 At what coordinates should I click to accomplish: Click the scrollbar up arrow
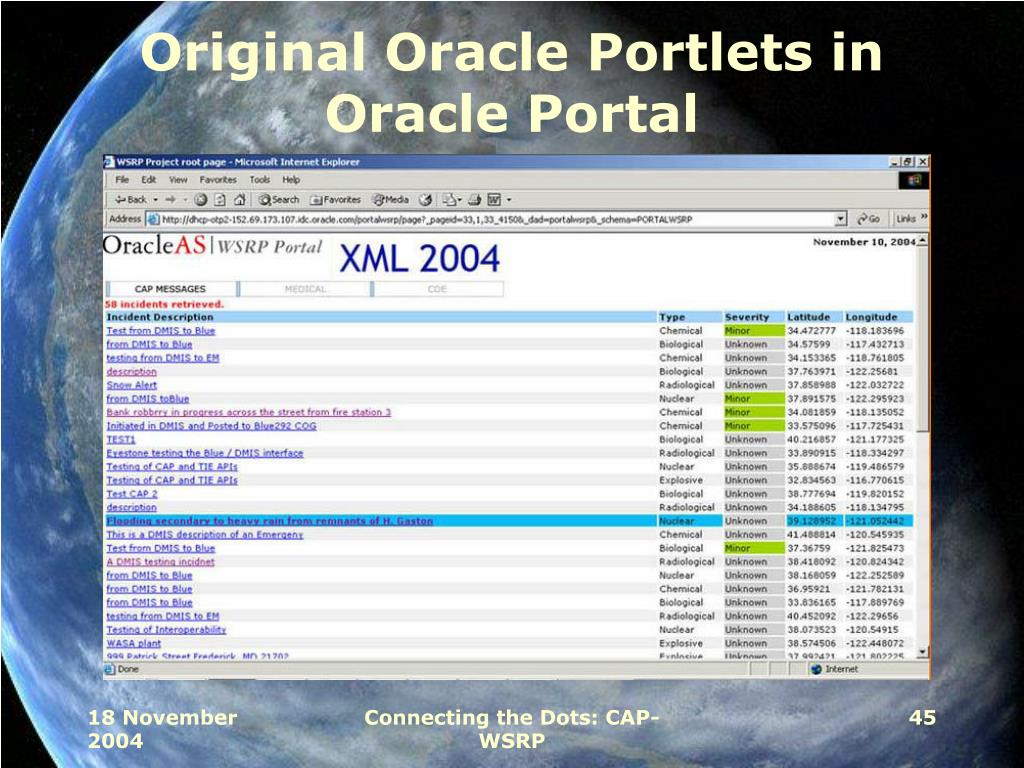coord(922,240)
